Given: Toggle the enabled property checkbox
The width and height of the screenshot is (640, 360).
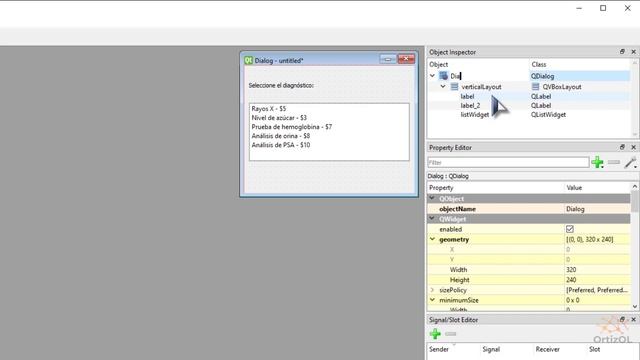Looking at the screenshot, I should [x=570, y=229].
